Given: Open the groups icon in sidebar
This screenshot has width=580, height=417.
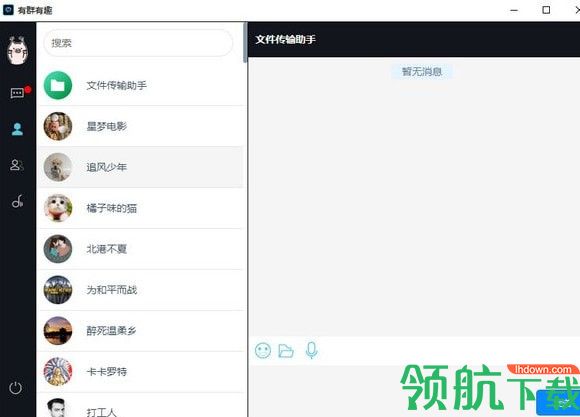Looking at the screenshot, I should tap(17, 165).
